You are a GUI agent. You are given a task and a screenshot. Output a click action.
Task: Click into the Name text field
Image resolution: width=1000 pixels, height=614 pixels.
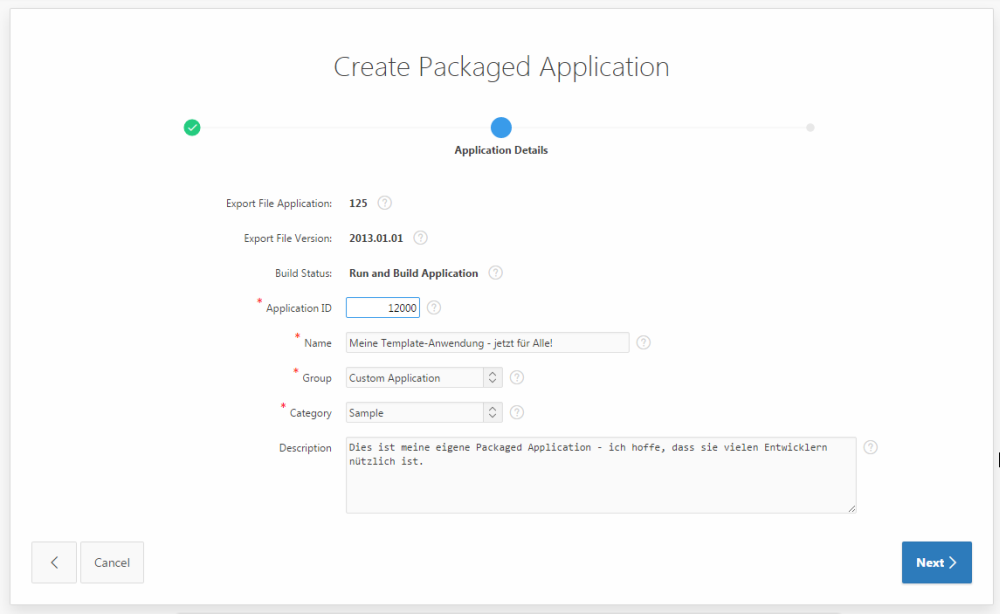pos(487,343)
